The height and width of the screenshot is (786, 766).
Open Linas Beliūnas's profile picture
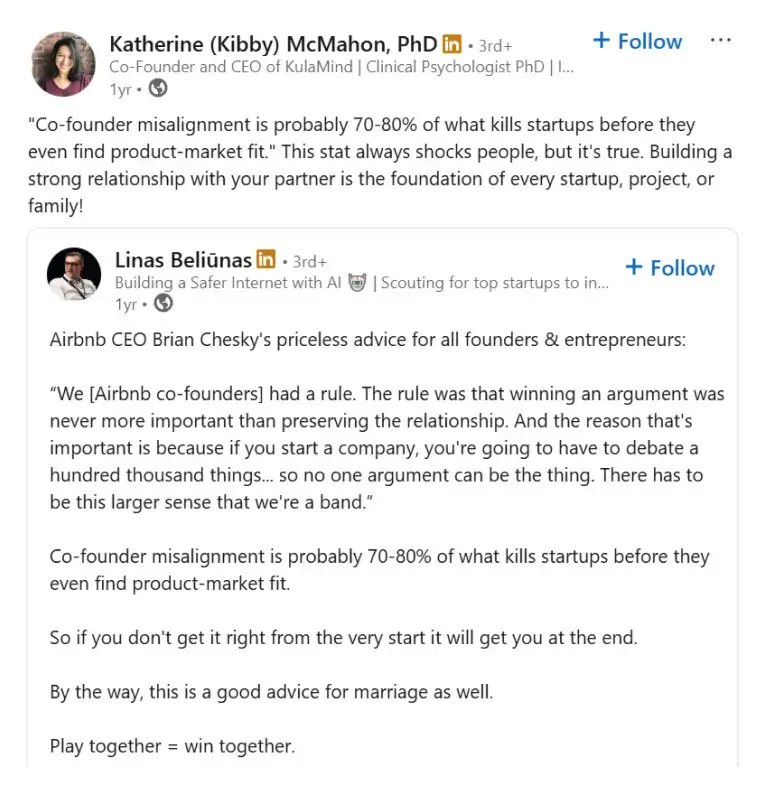[x=74, y=274]
